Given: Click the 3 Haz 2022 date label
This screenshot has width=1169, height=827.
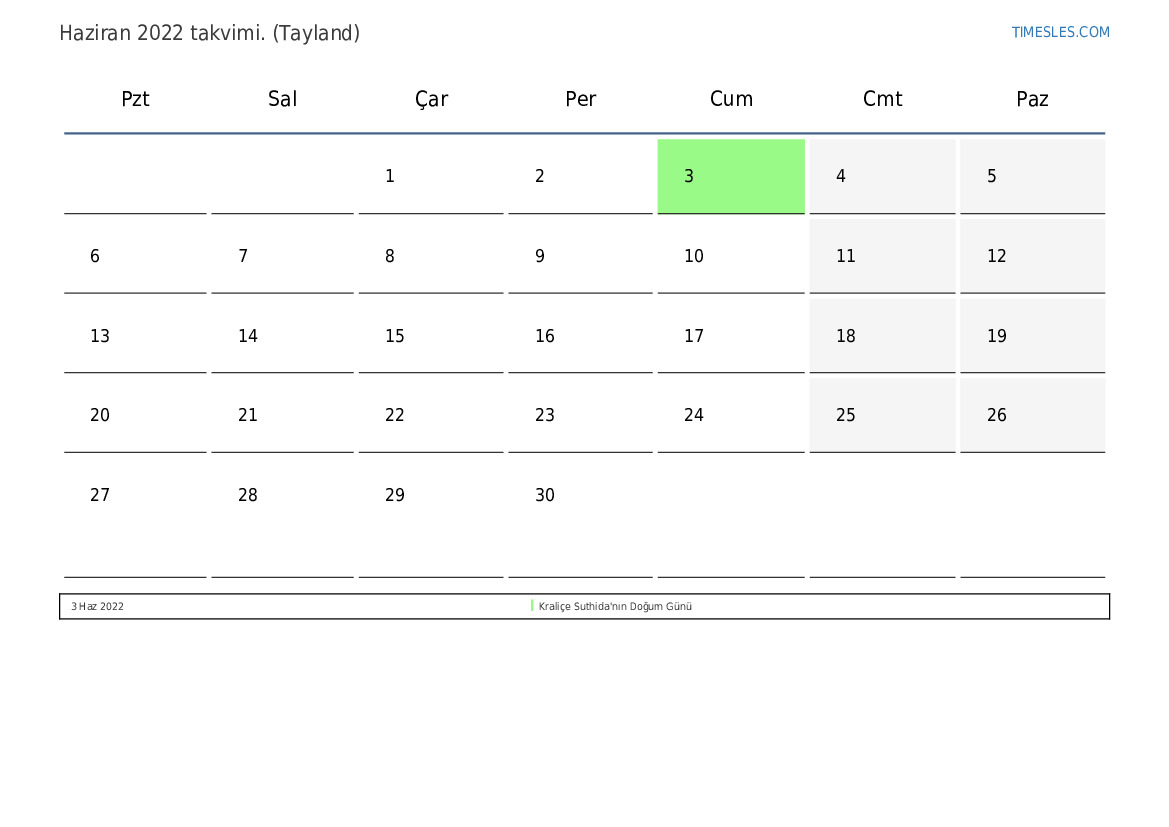Looking at the screenshot, I should pyautogui.click(x=98, y=607).
